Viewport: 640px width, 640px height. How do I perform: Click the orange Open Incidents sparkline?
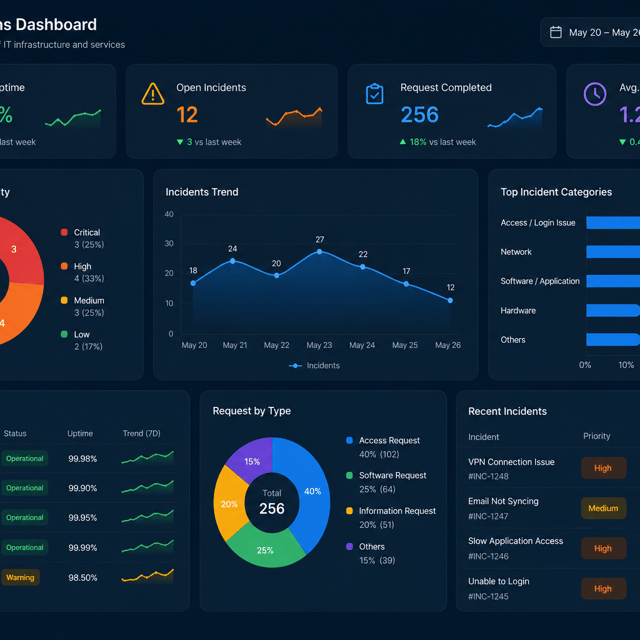point(294,118)
